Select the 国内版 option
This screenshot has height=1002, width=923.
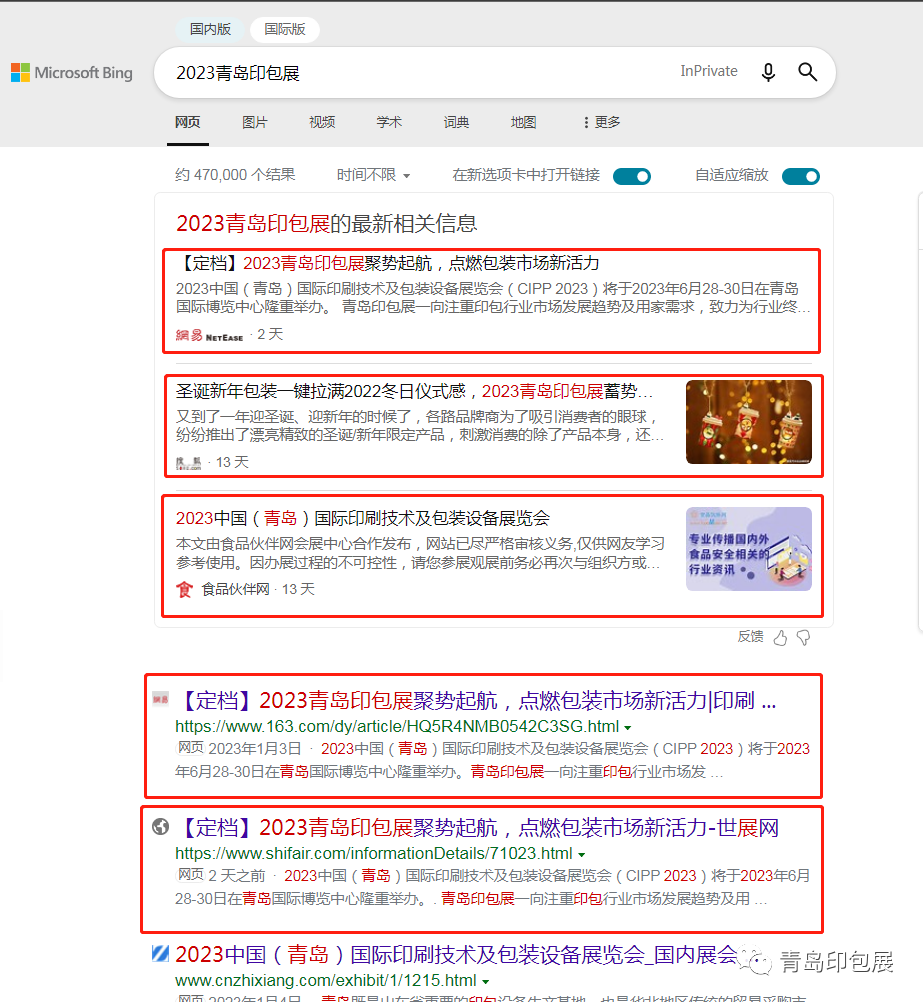pyautogui.click(x=210, y=29)
